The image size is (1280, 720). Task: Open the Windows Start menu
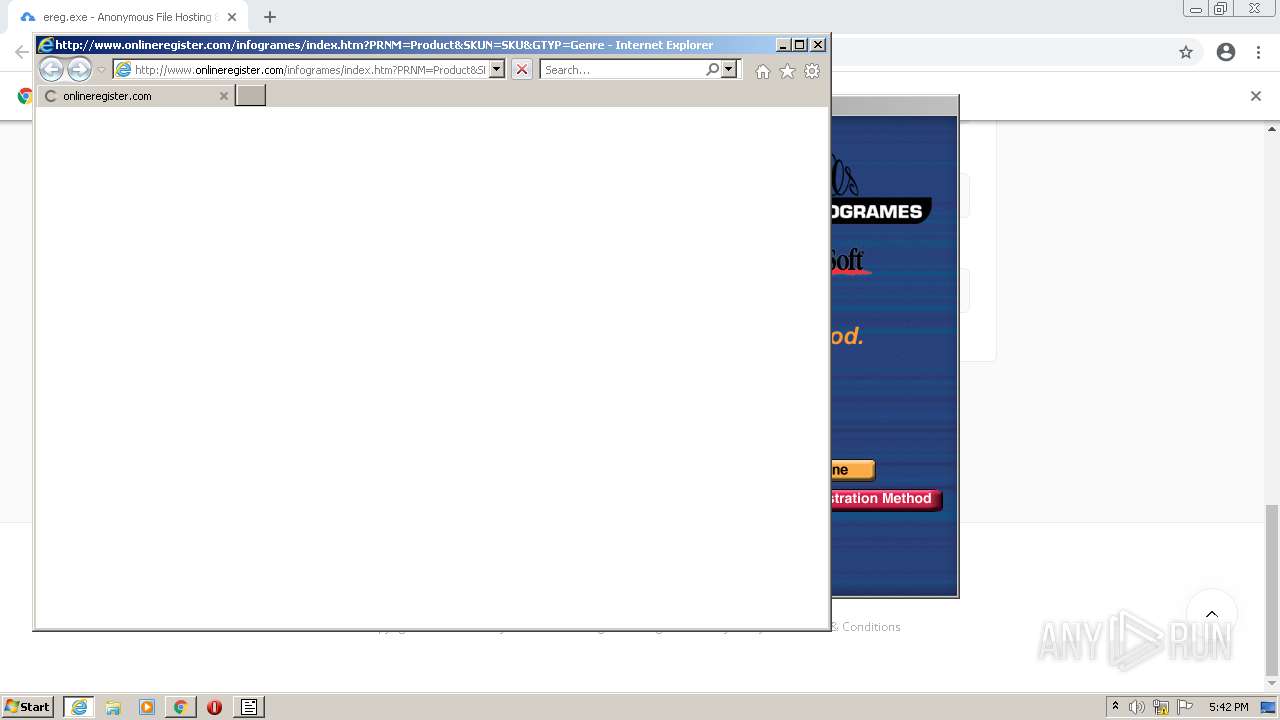coord(27,707)
